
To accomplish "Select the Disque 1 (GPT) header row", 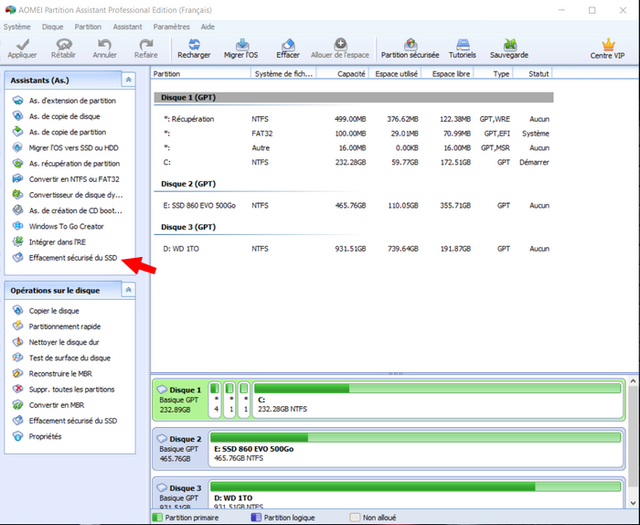I will (353, 97).
